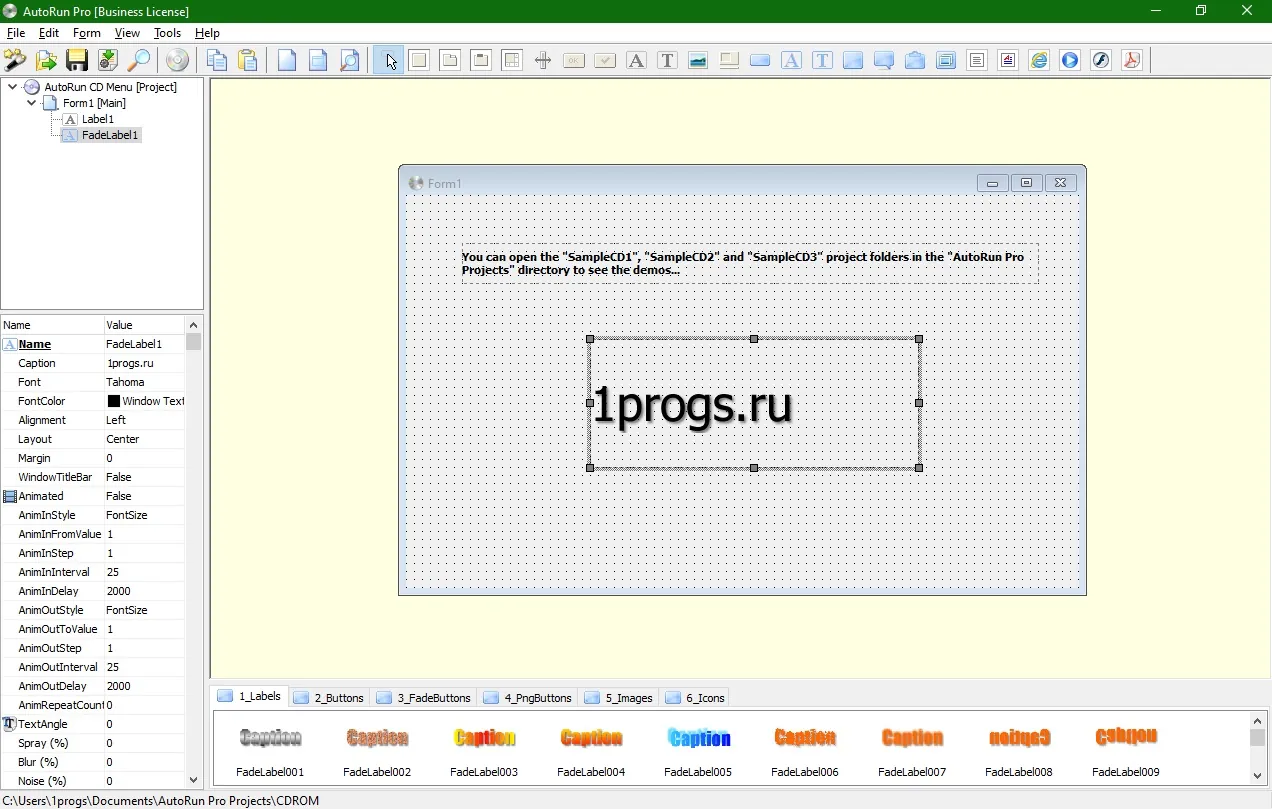This screenshot has height=809, width=1272.
Task: Open the Edit menu
Action: click(x=49, y=33)
